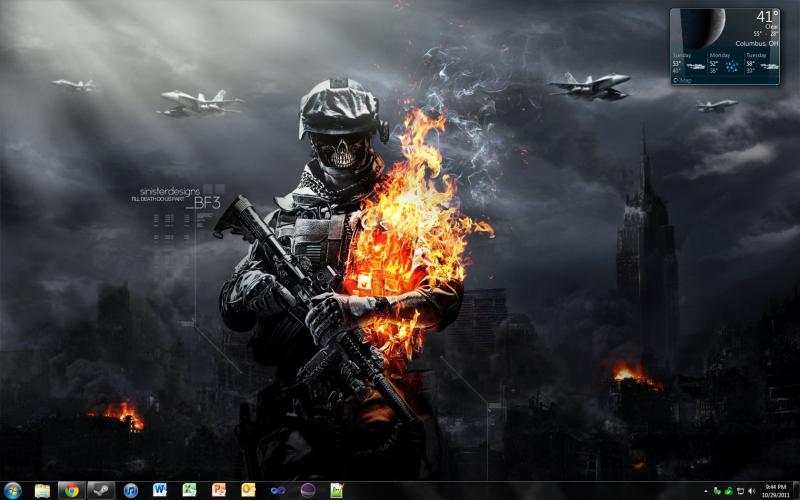
Task: Click the bright green system tray icon
Action: coord(729,491)
